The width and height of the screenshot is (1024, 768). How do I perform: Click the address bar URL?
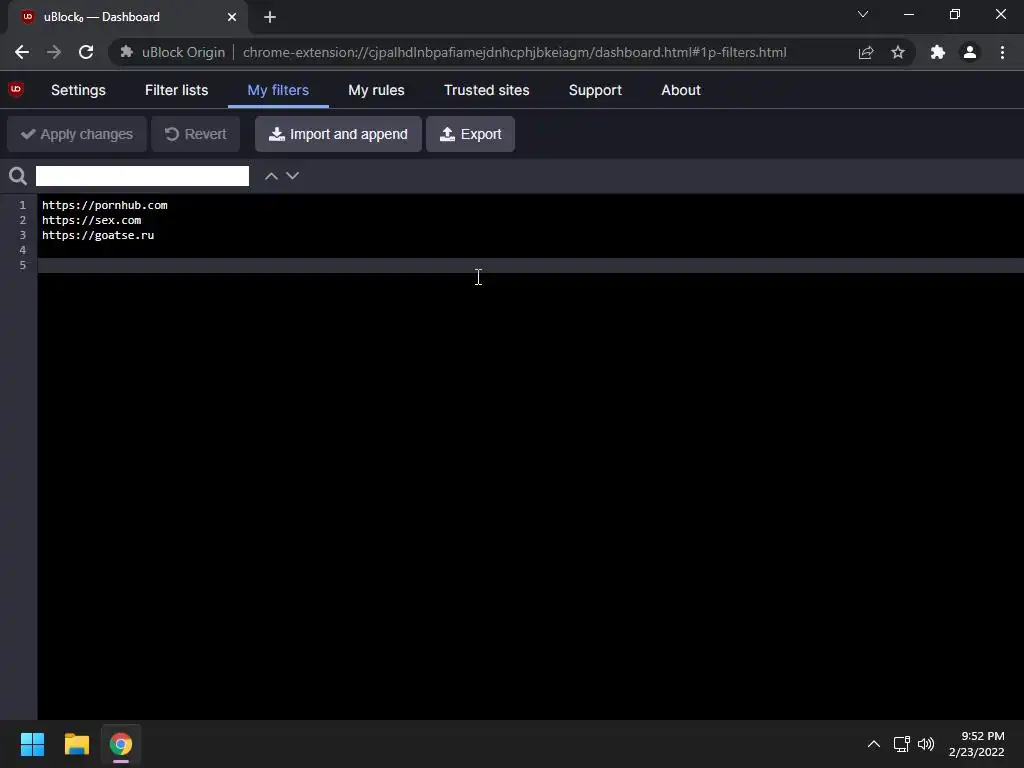(515, 52)
